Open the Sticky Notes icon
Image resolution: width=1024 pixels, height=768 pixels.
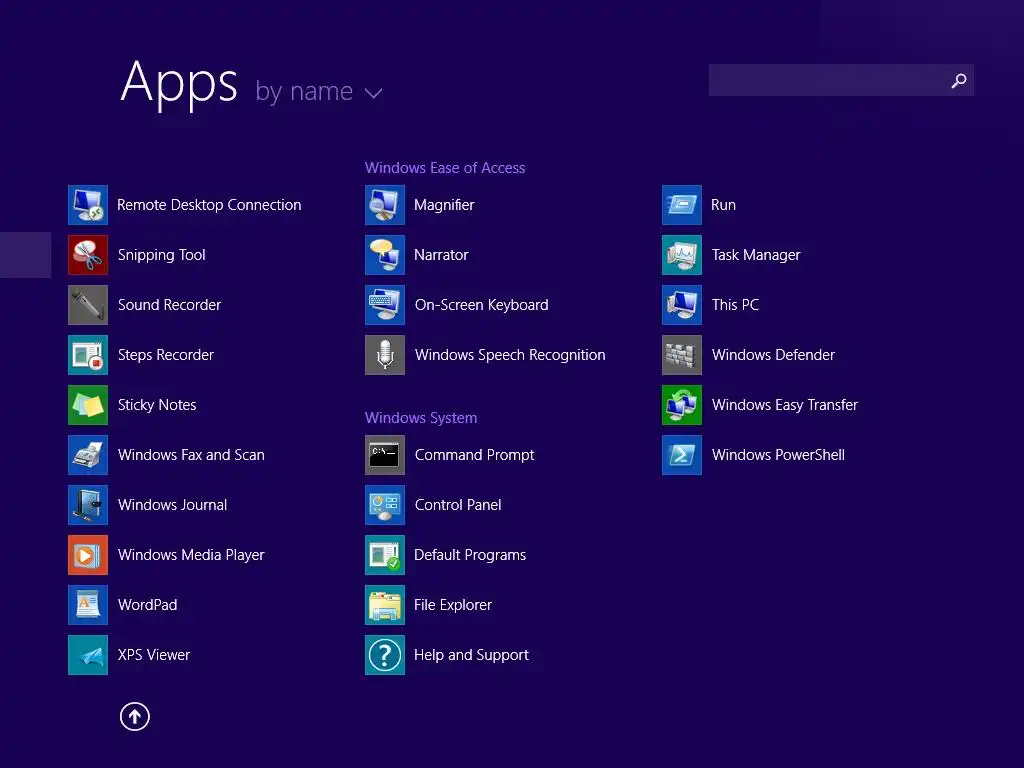click(88, 405)
